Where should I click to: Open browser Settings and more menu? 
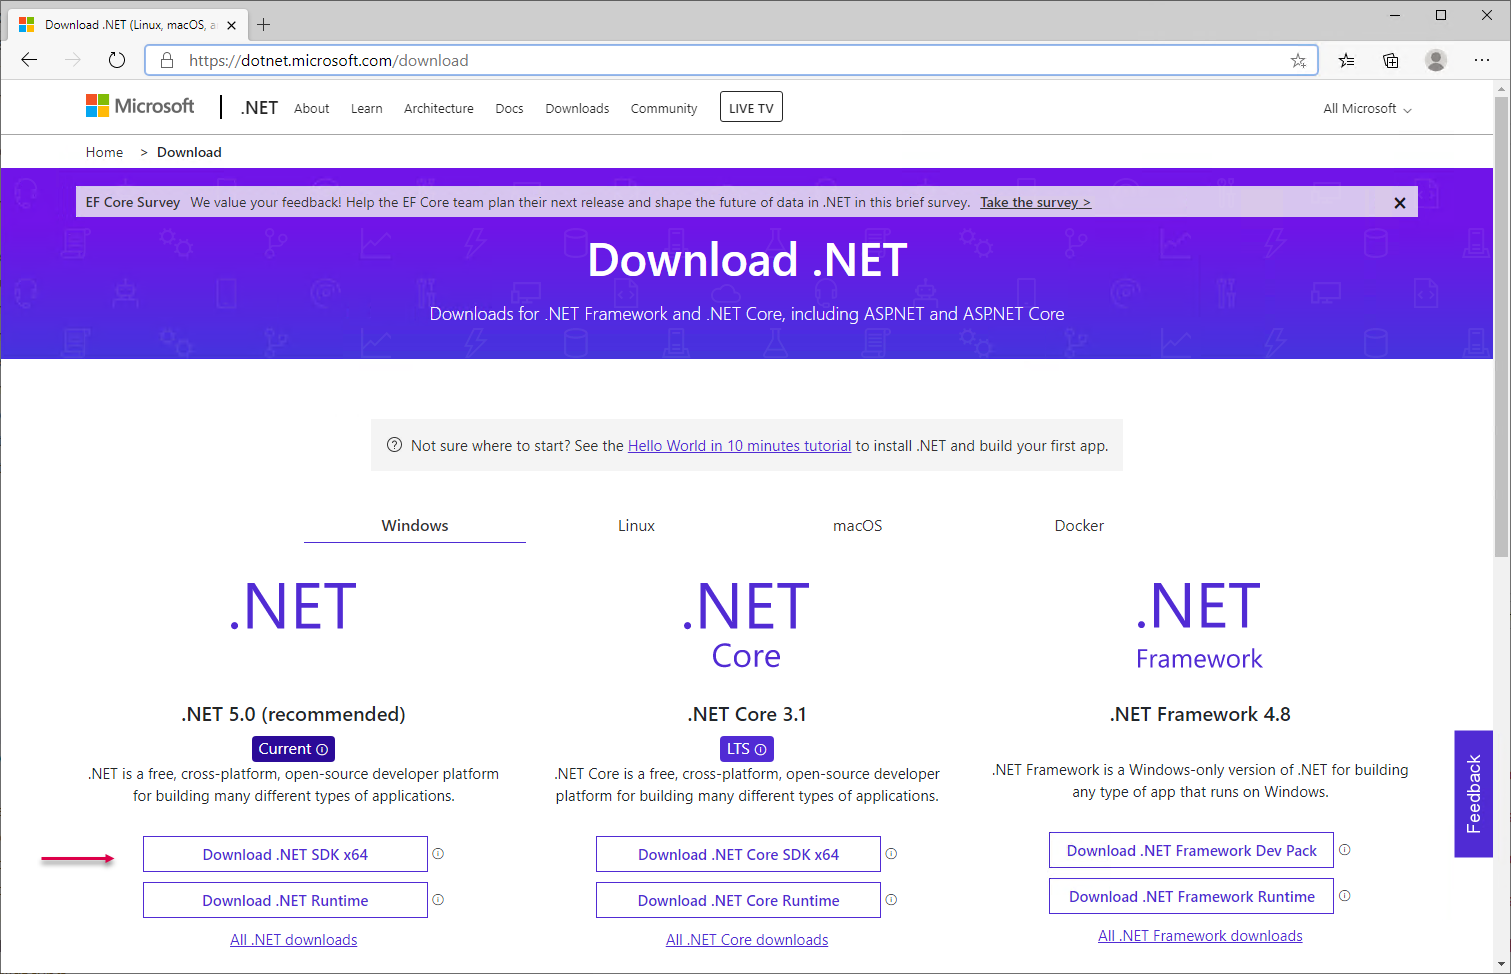point(1482,60)
